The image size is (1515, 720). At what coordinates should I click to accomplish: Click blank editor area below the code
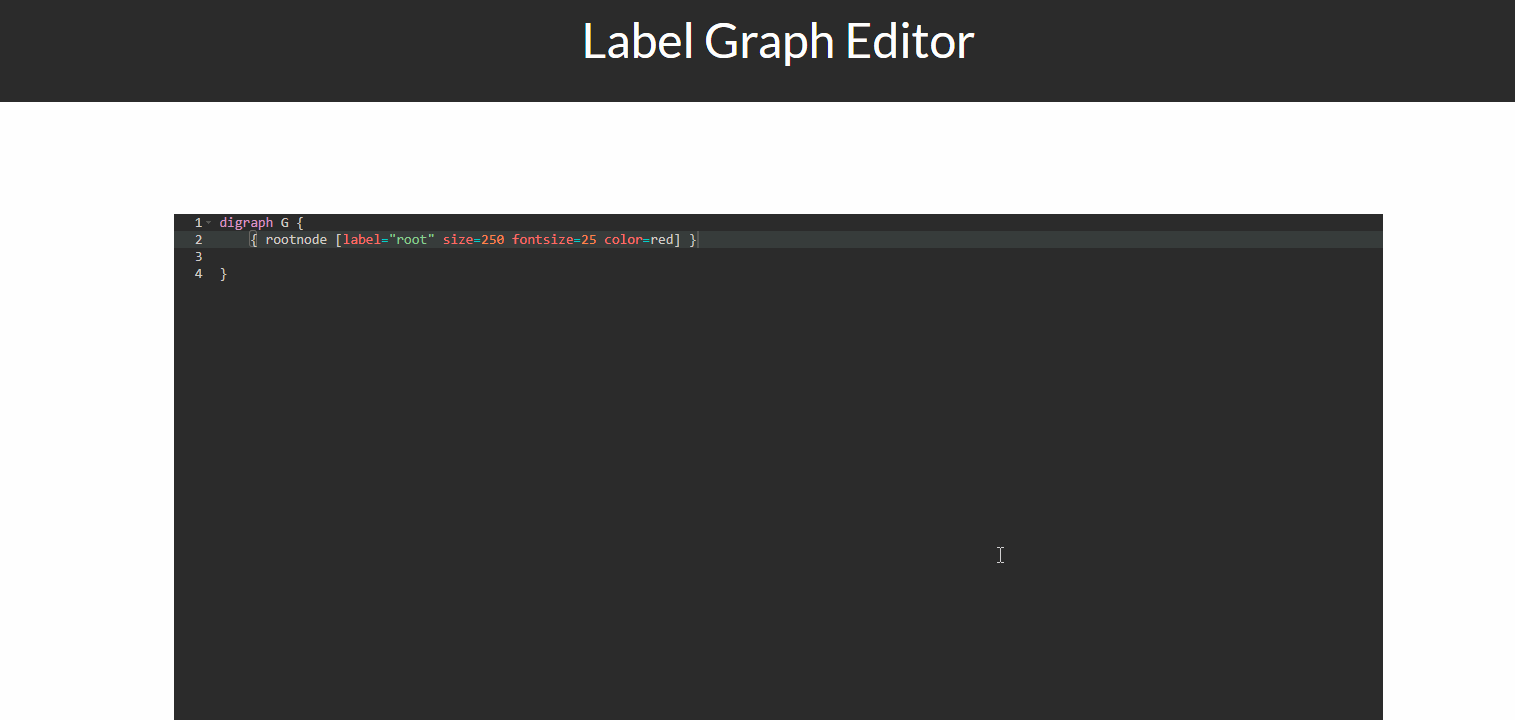700,450
